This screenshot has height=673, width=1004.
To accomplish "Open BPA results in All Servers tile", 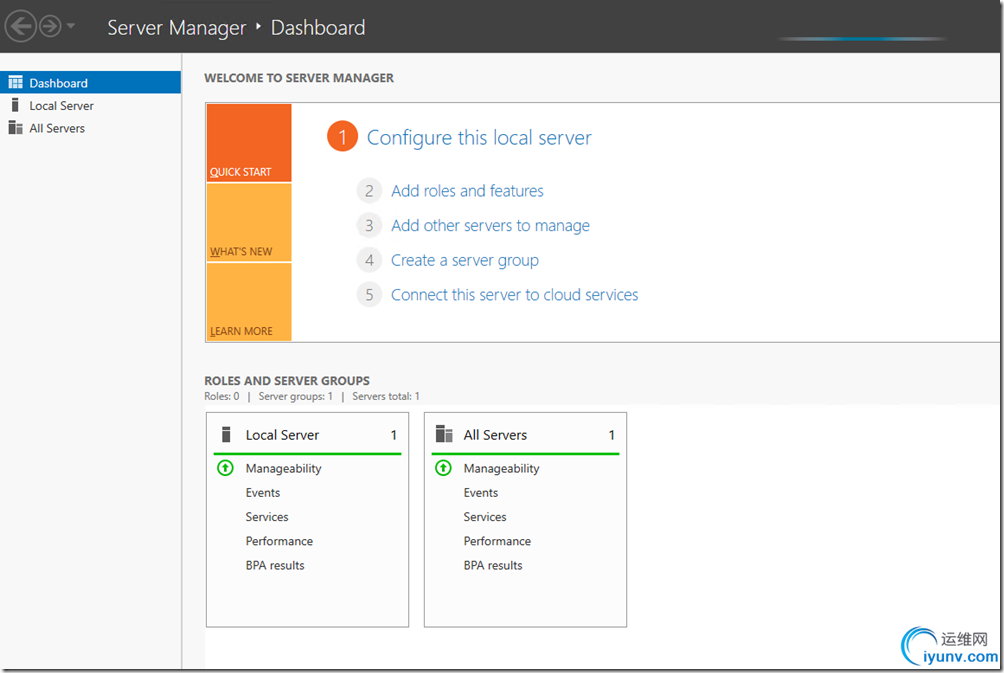I will click(493, 565).
